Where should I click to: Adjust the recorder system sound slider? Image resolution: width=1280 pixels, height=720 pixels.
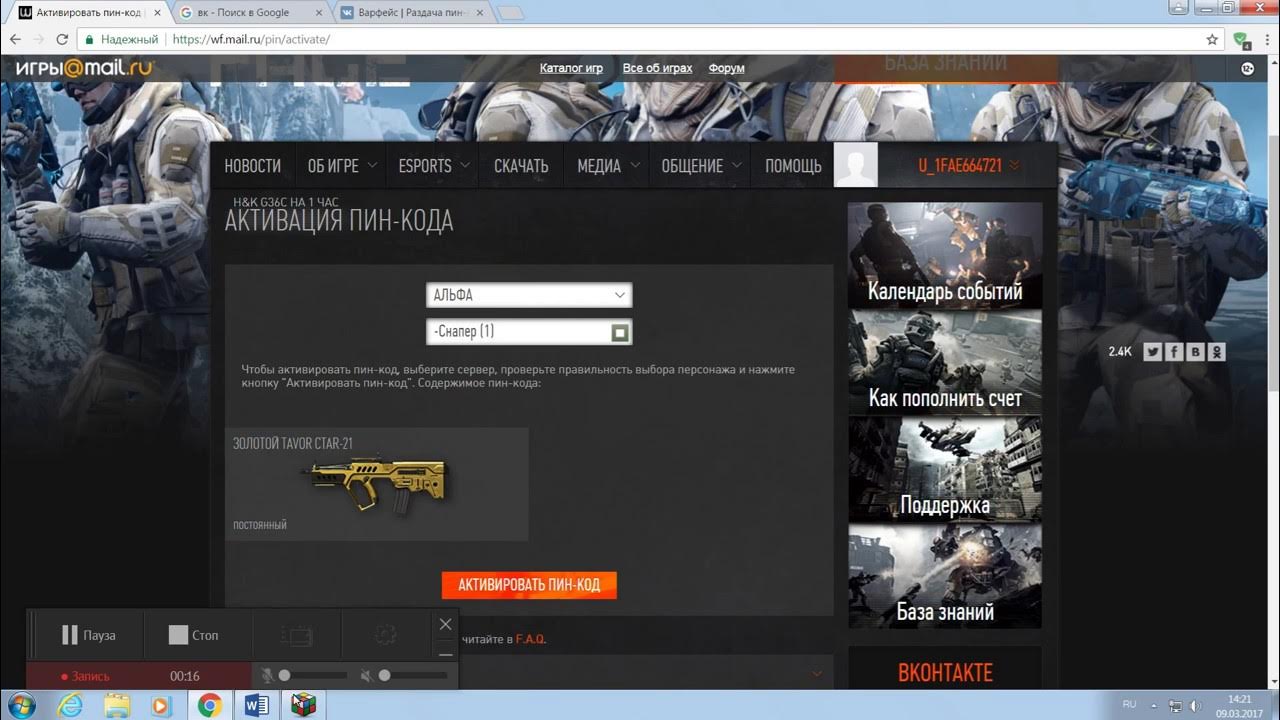(x=412, y=676)
